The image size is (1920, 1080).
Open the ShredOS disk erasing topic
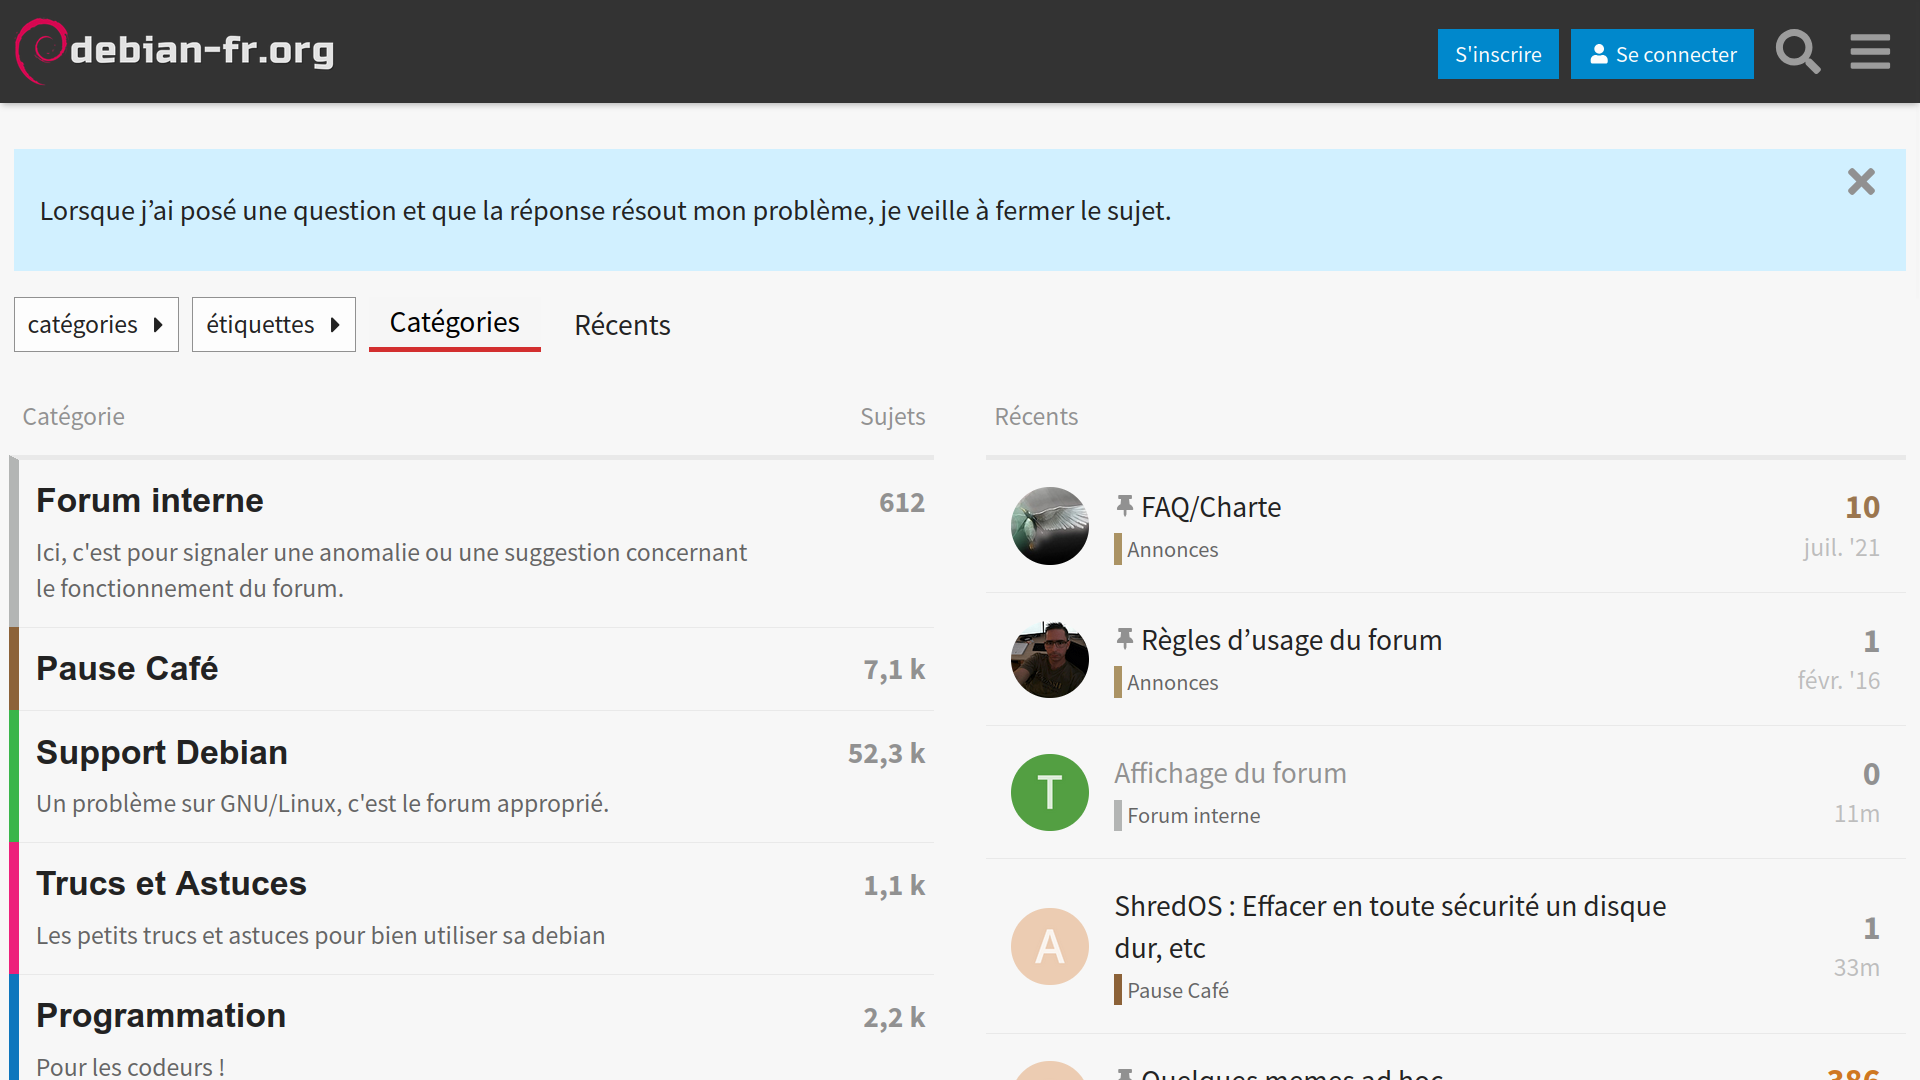pyautogui.click(x=1390, y=926)
